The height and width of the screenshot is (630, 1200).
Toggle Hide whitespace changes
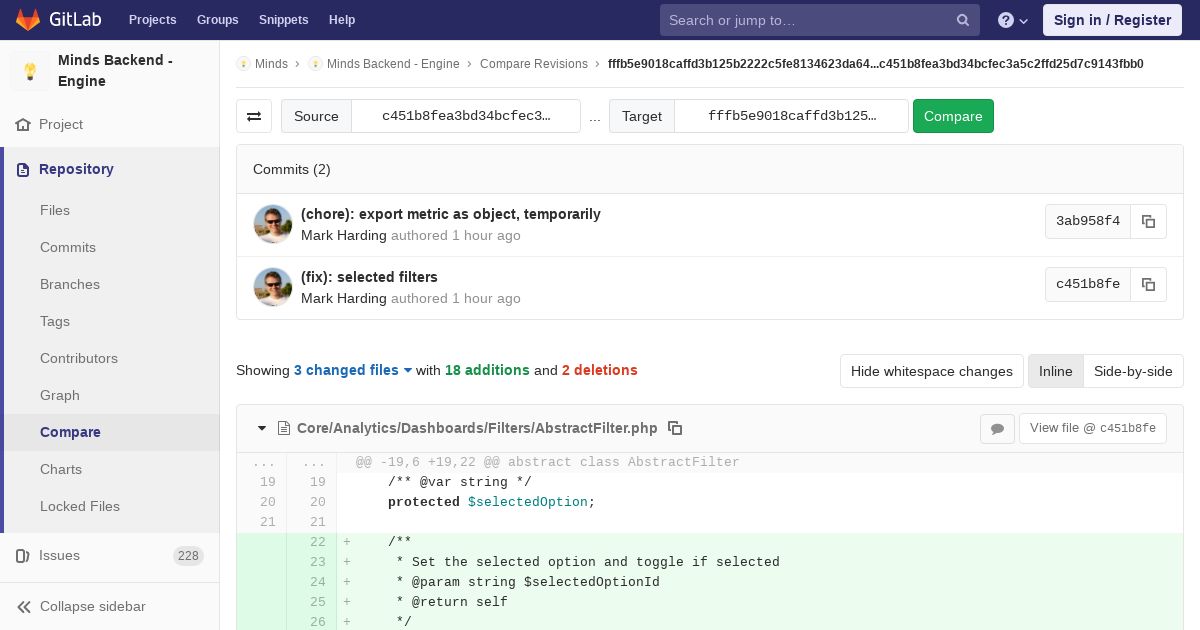click(x=932, y=371)
